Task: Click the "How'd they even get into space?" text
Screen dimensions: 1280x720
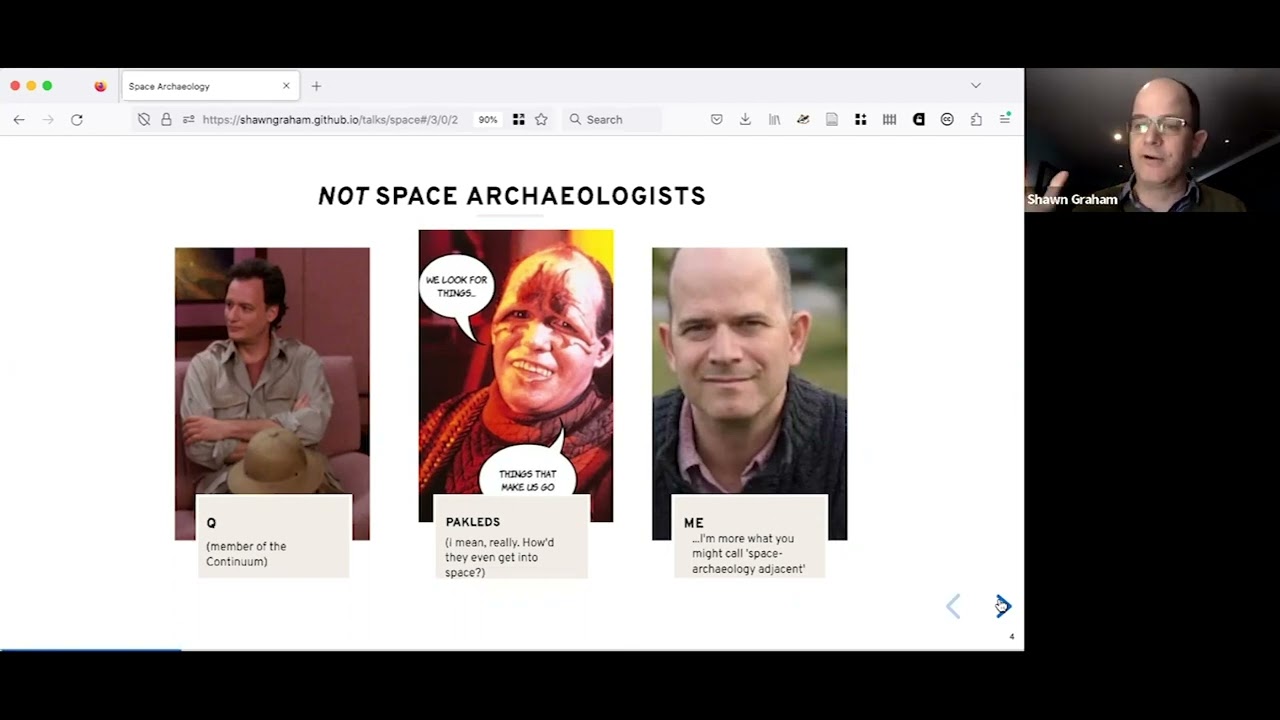Action: [499, 557]
